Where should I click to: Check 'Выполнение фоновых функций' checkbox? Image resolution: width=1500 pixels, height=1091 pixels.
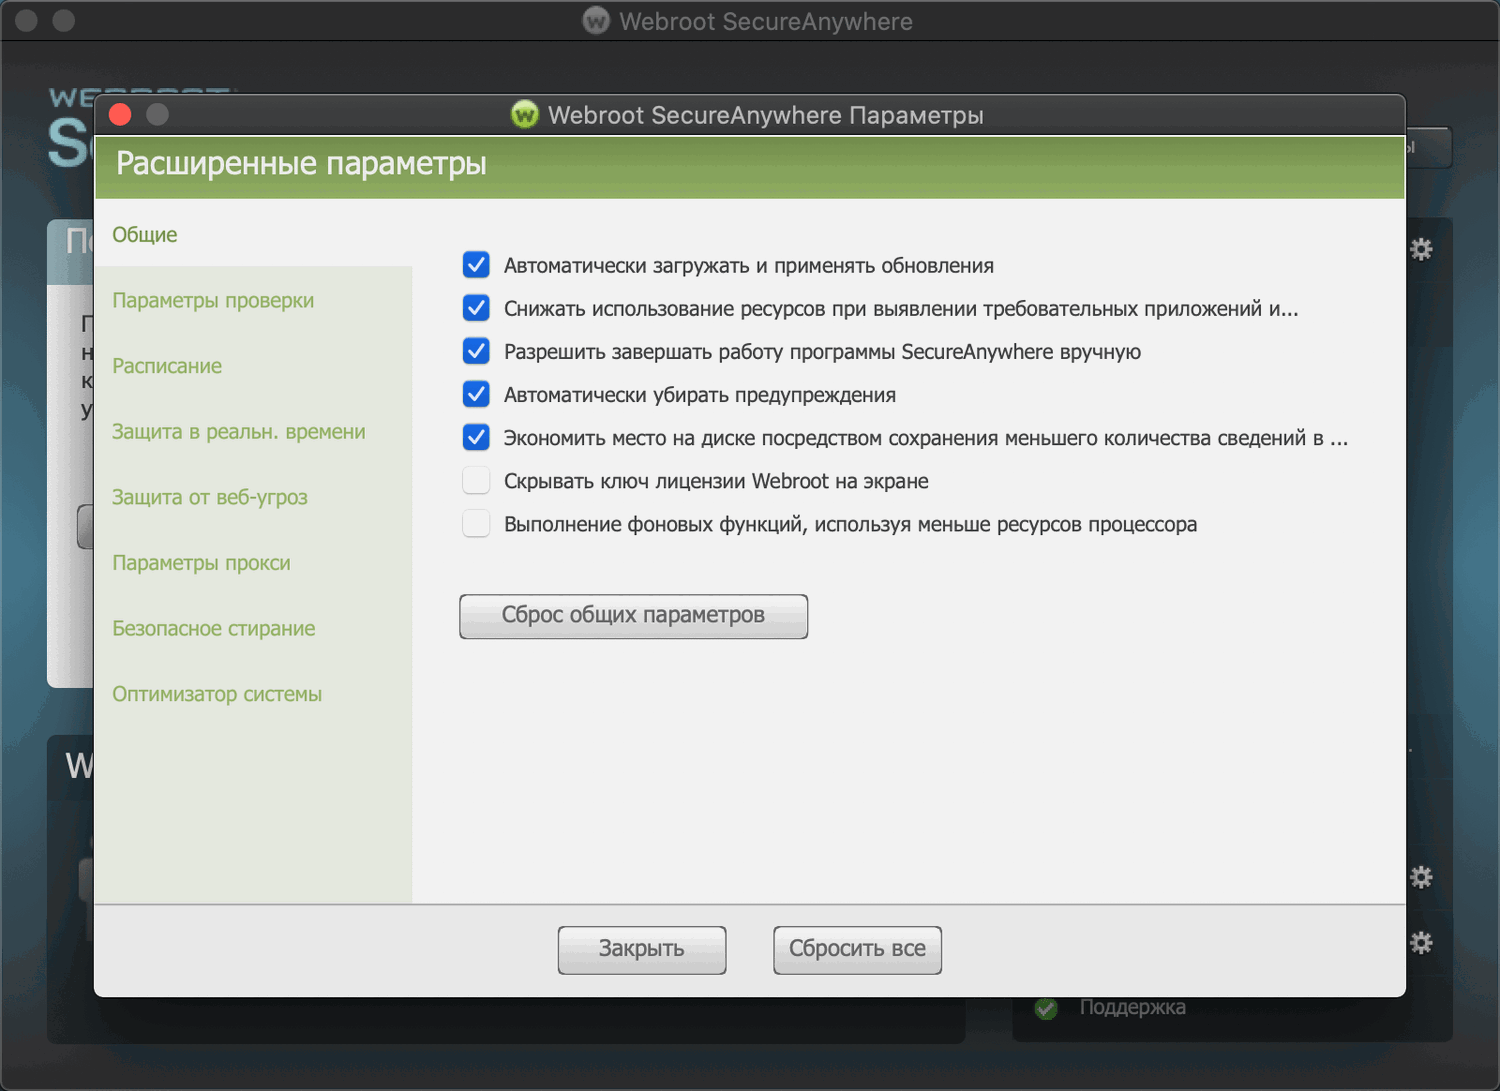[476, 524]
